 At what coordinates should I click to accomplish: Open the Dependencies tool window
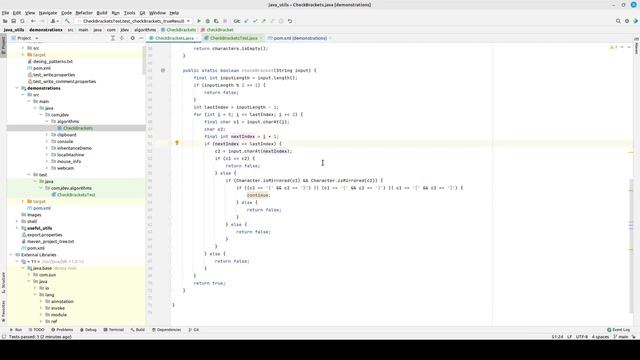click(x=166, y=329)
